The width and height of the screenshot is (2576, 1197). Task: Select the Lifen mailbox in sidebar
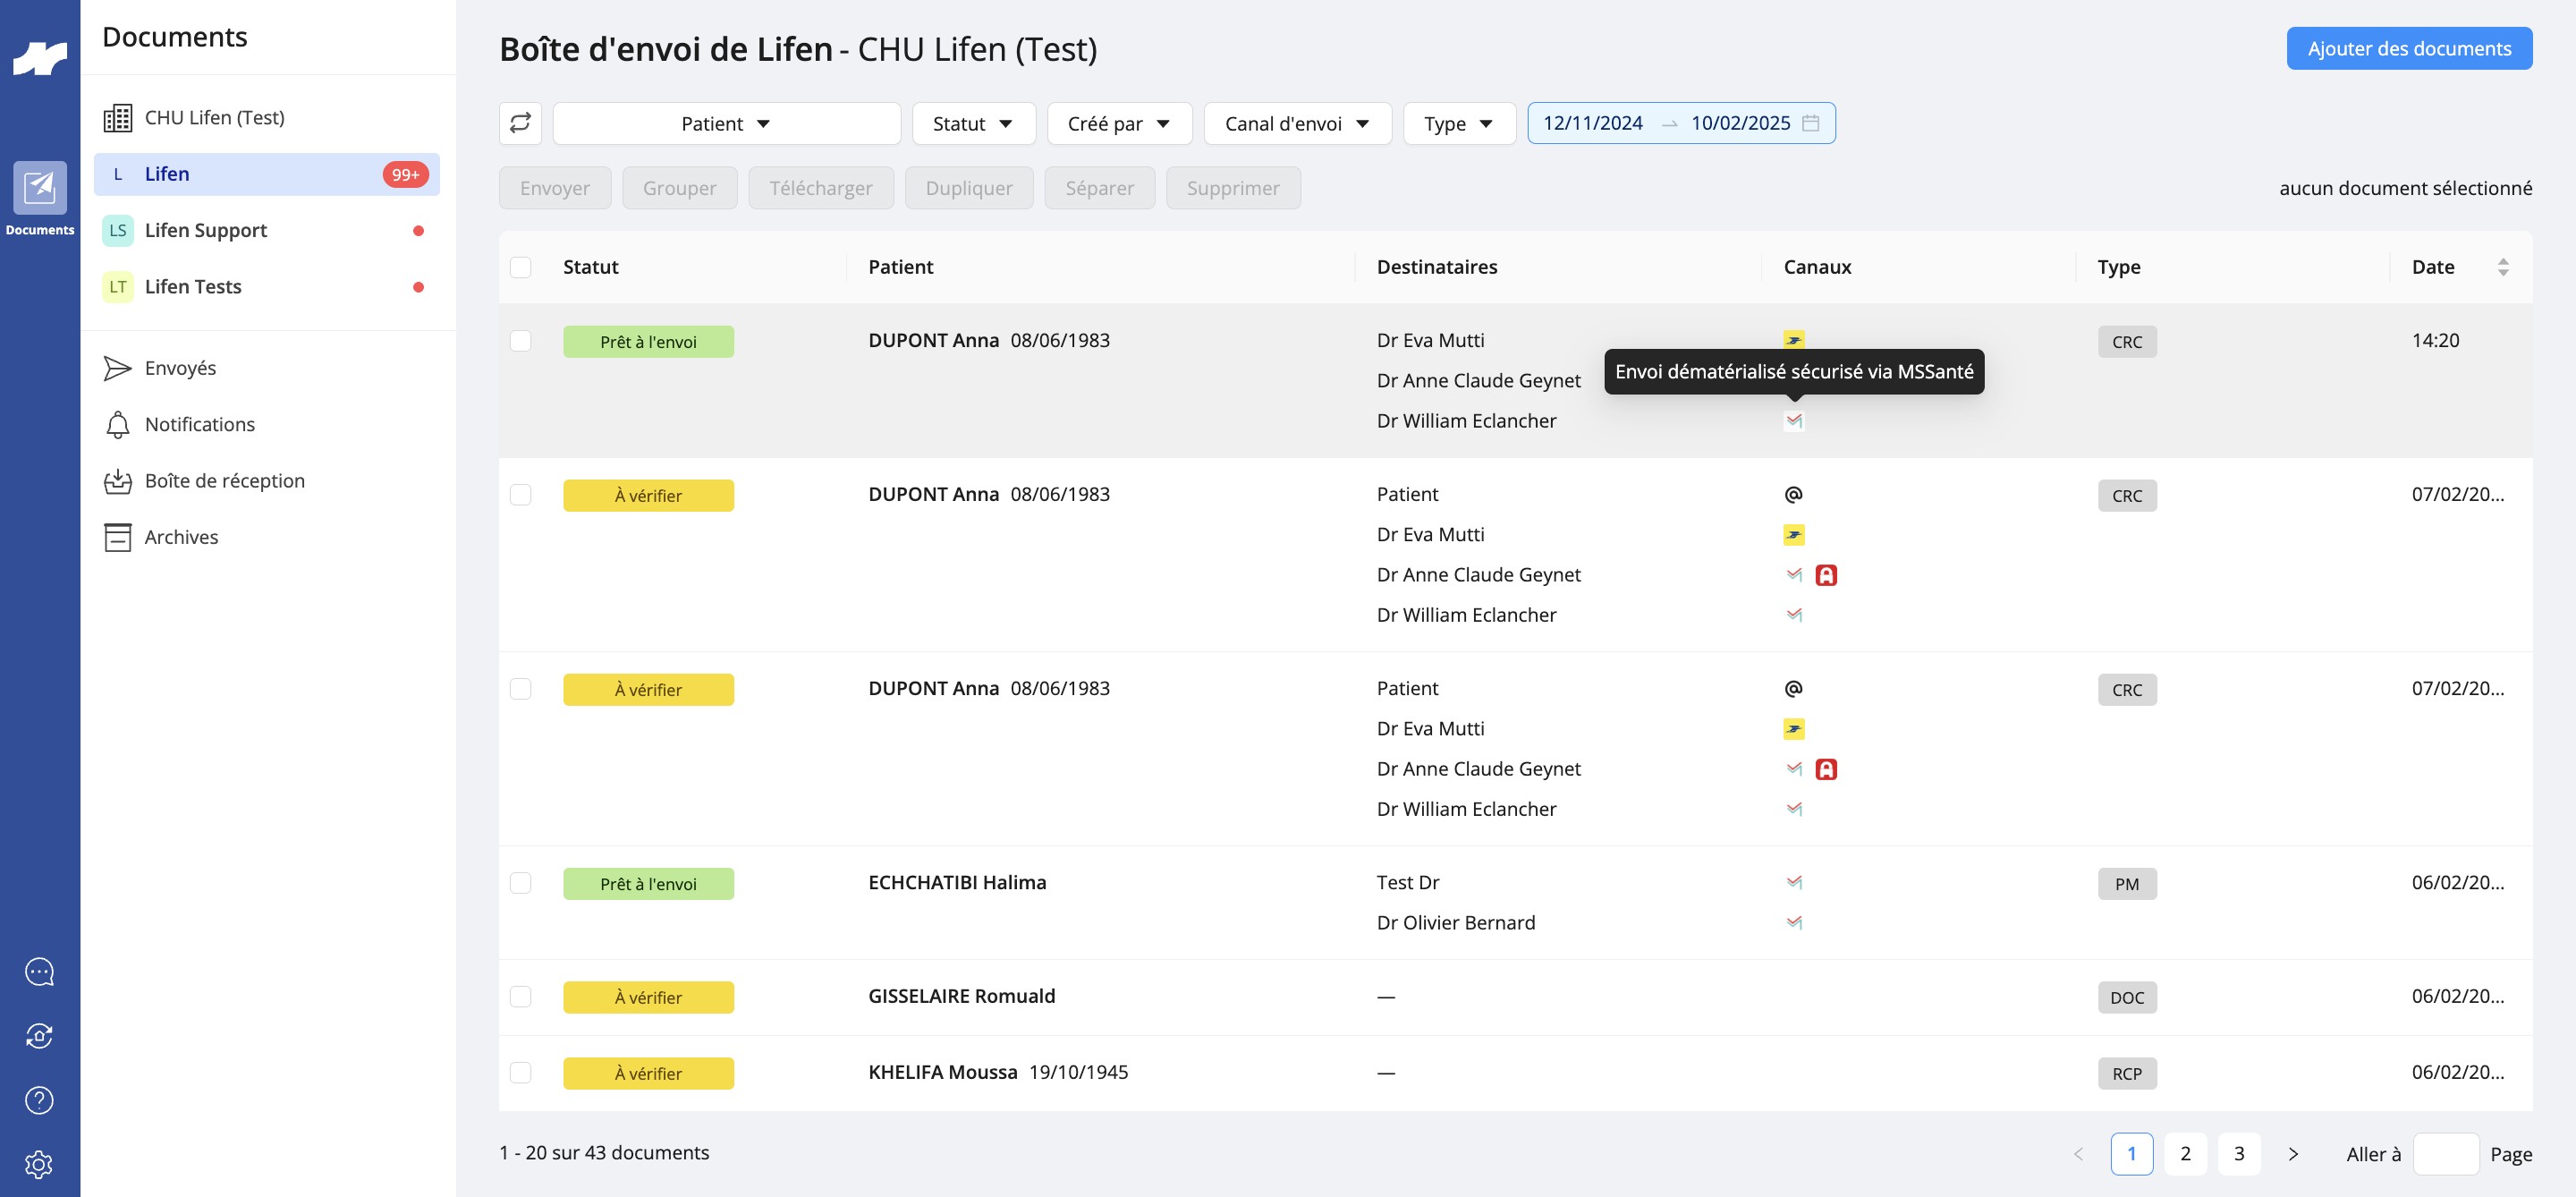[x=266, y=174]
